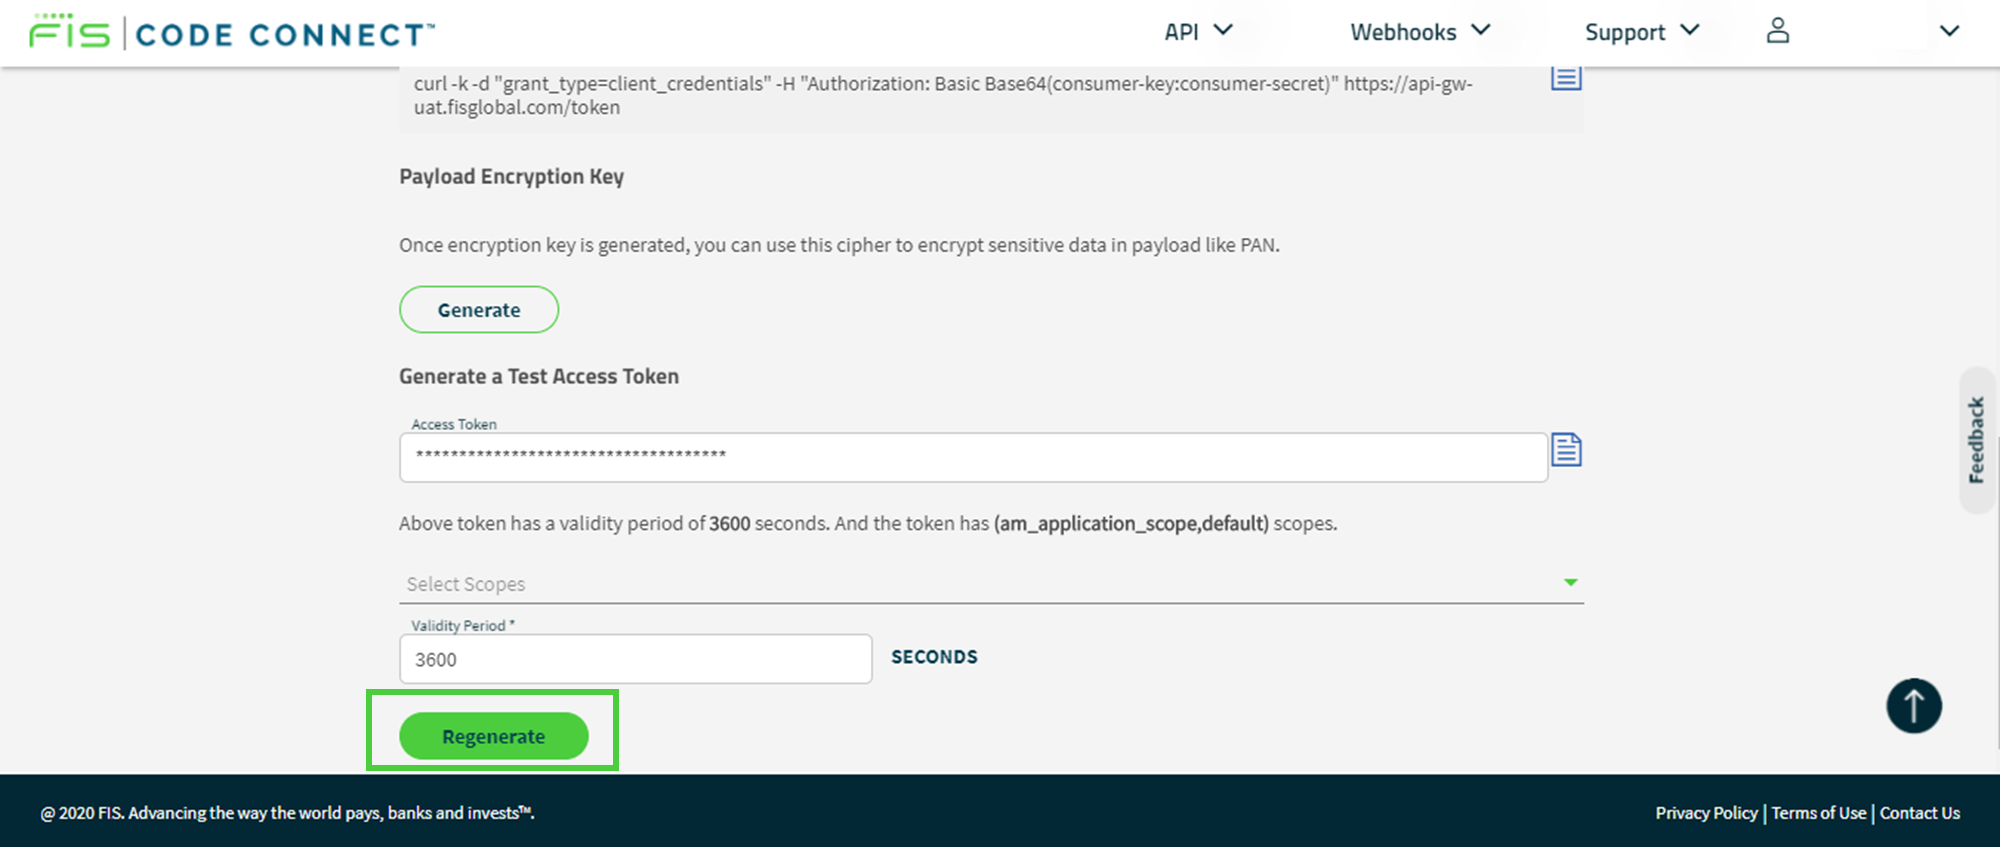Open the user profile icon
2000x847 pixels.
(x=1777, y=31)
